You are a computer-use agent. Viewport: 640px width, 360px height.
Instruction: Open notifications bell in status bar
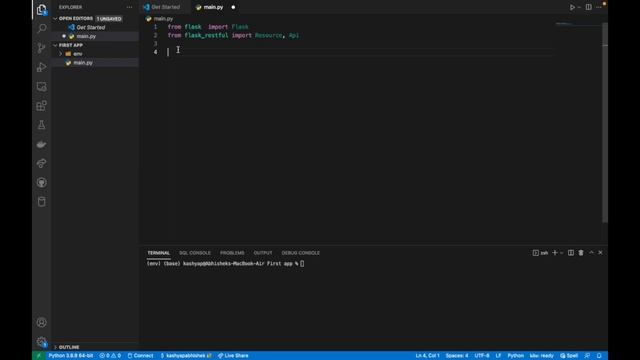point(599,356)
